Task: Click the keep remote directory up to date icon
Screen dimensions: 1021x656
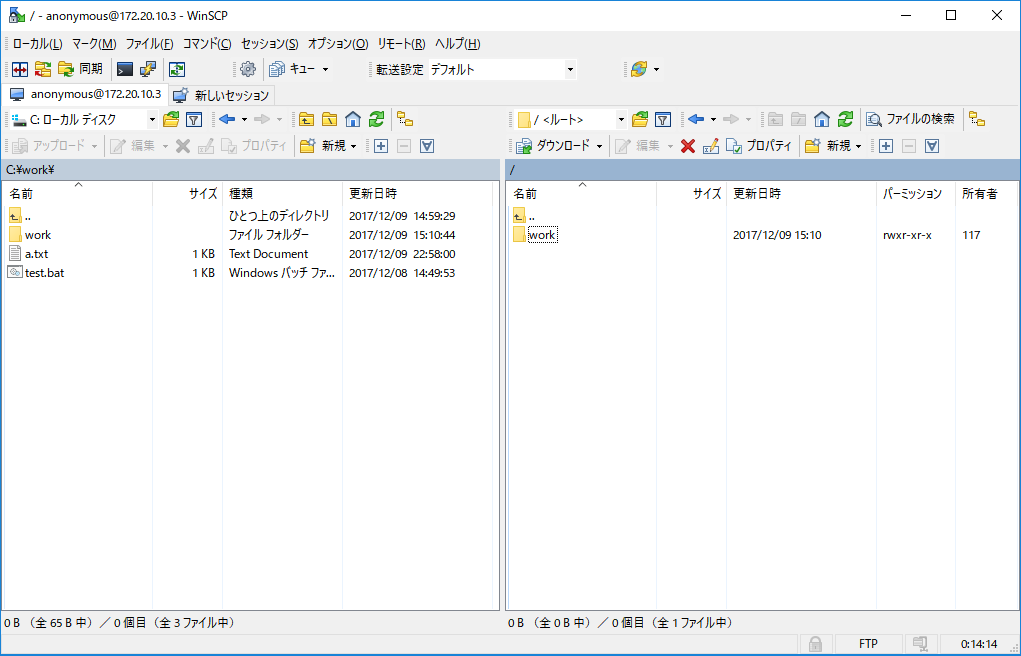Action: [x=177, y=69]
